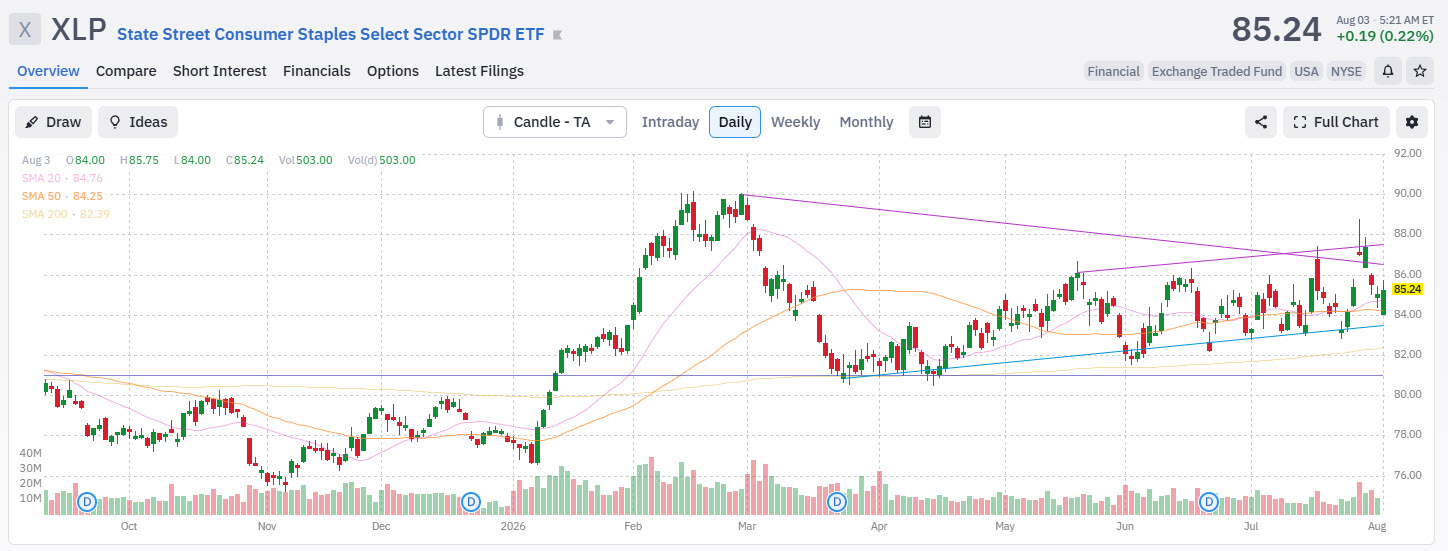Add XLP to favorites with star icon
This screenshot has width=1448, height=551.
[1419, 71]
